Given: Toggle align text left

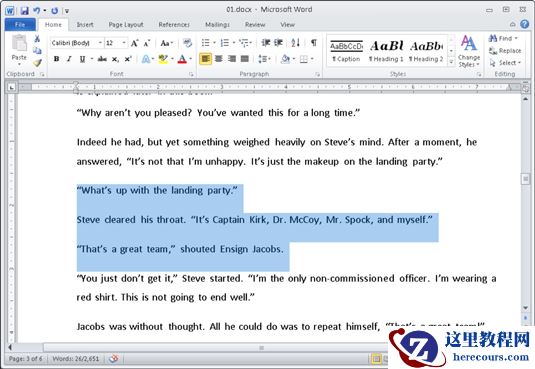Looking at the screenshot, I should pyautogui.click(x=205, y=59).
